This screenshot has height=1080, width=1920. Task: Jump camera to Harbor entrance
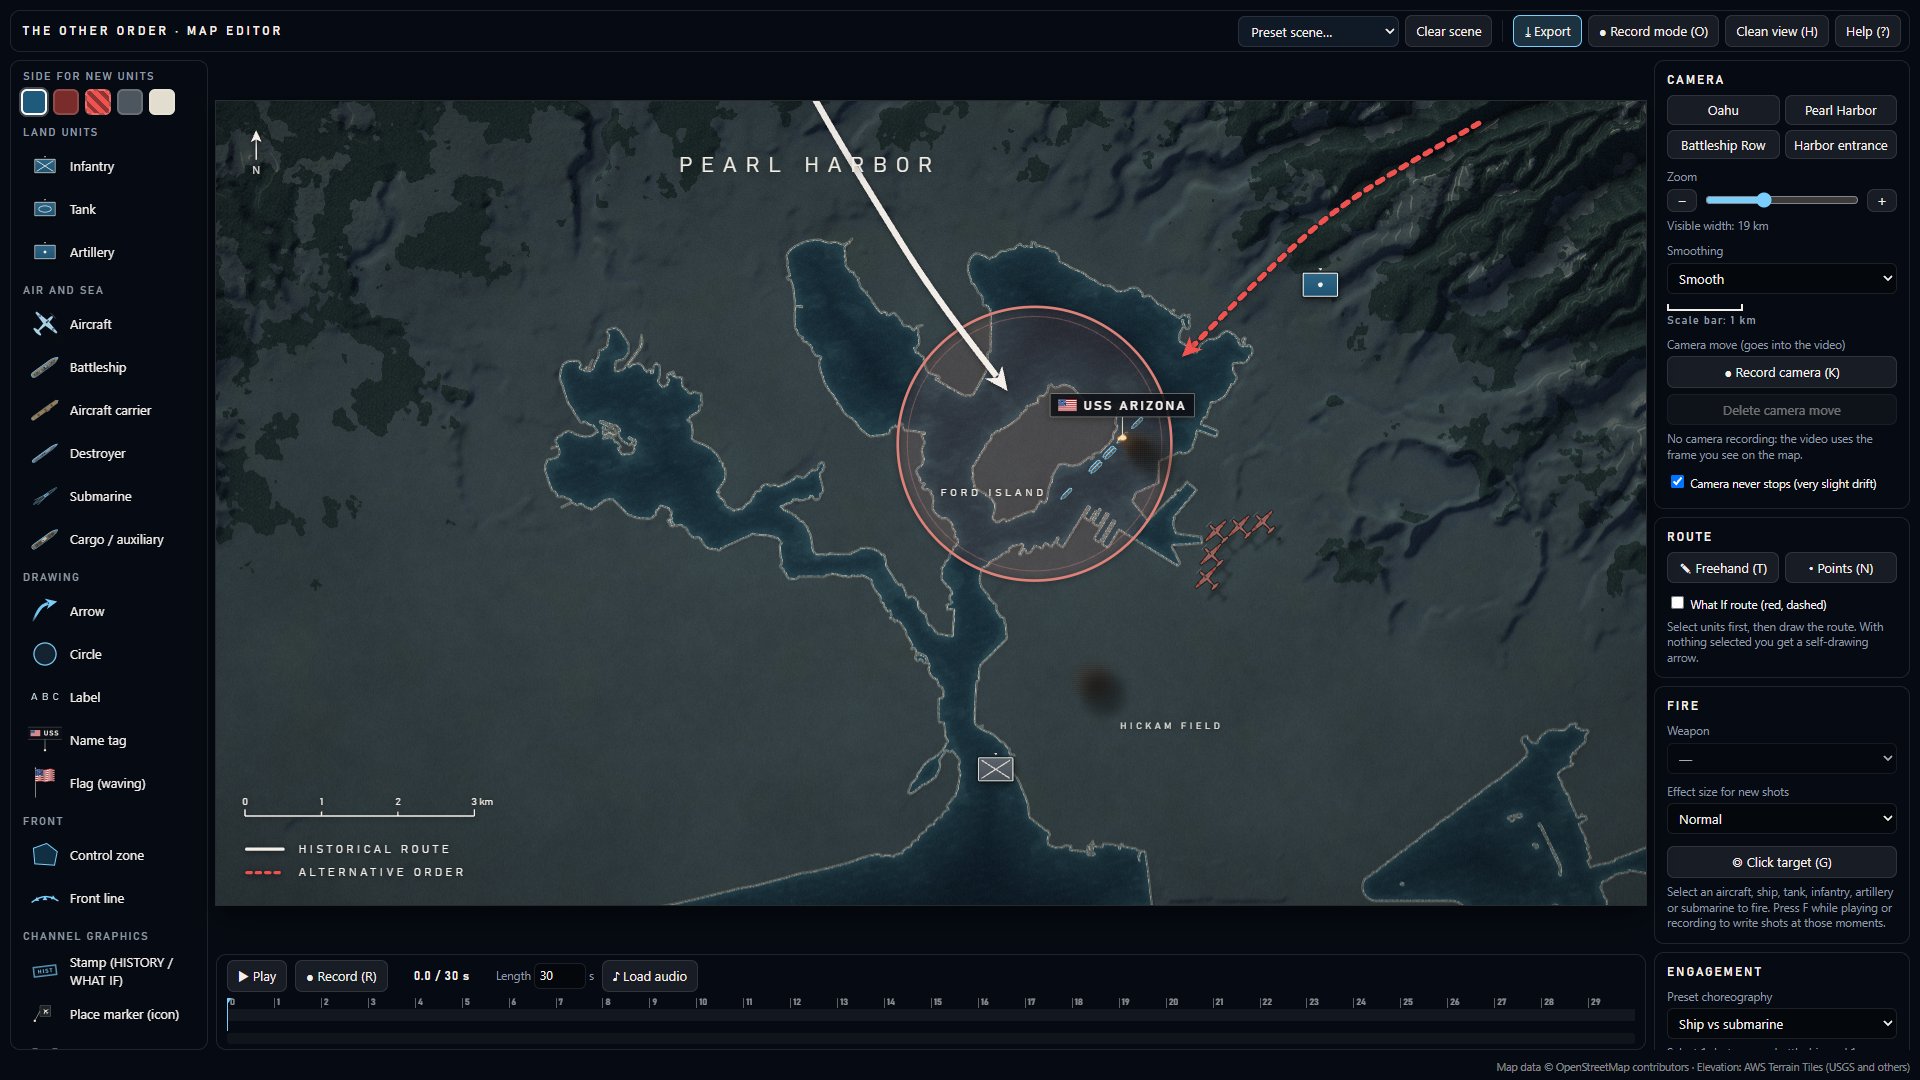1840,145
